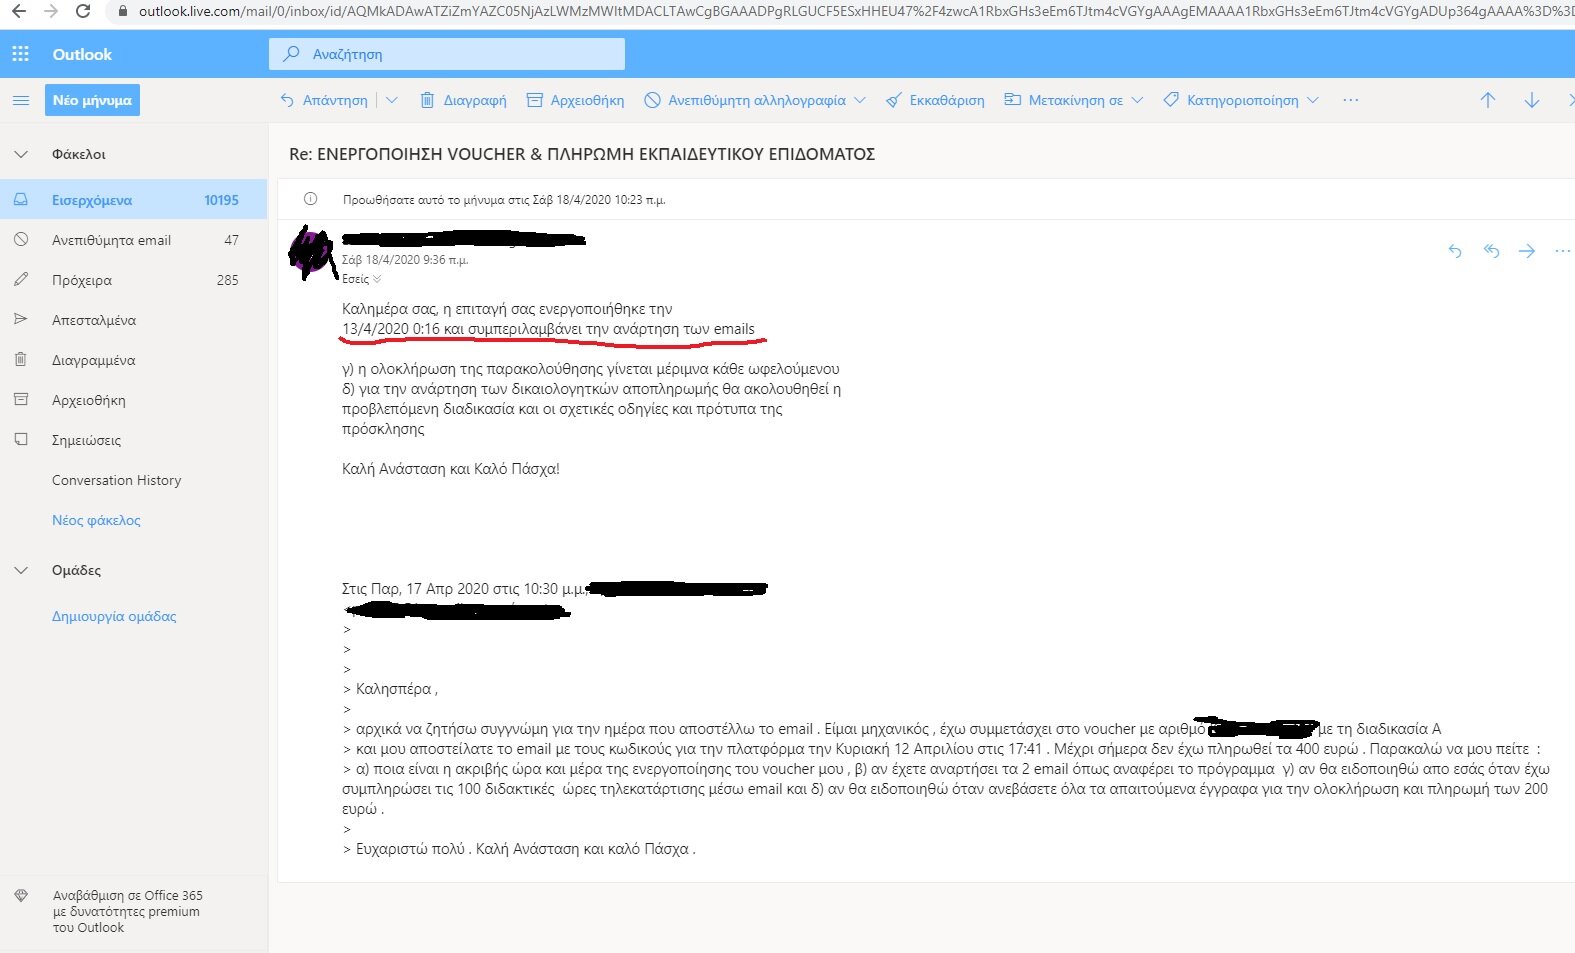
Task: Go to next message with down arrow
Action: click(1531, 100)
